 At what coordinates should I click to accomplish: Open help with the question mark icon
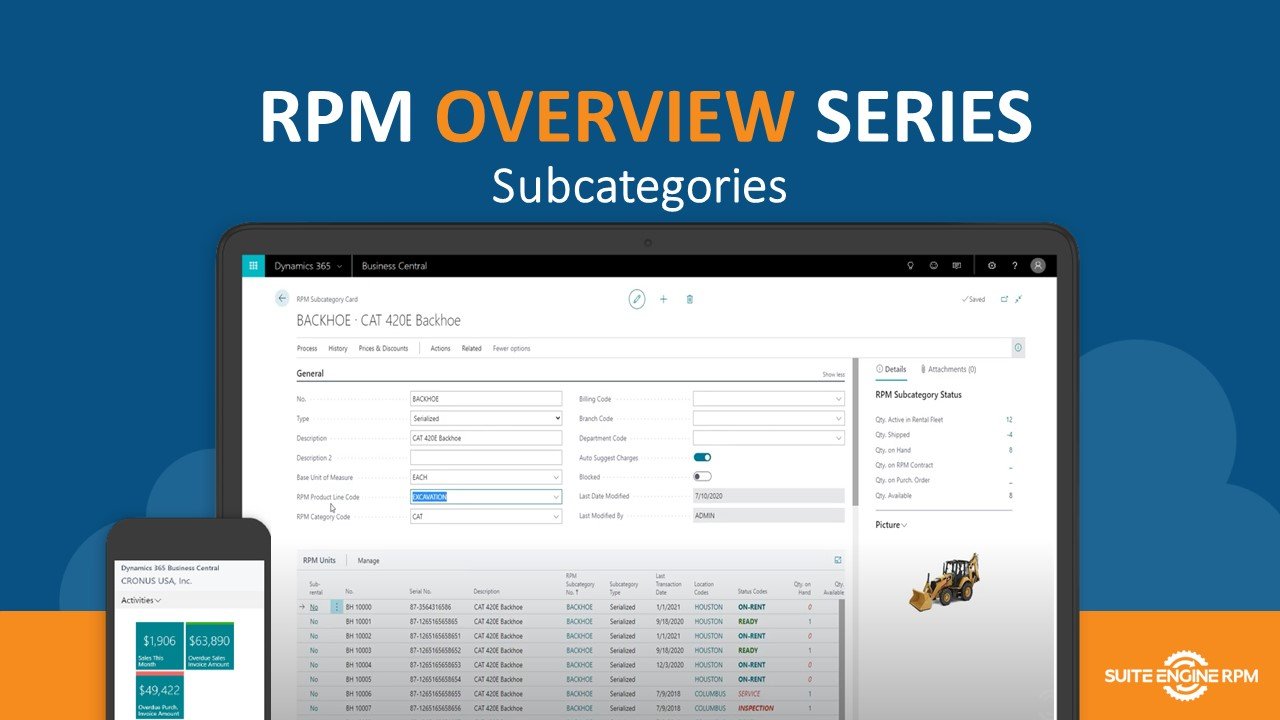coord(1014,265)
